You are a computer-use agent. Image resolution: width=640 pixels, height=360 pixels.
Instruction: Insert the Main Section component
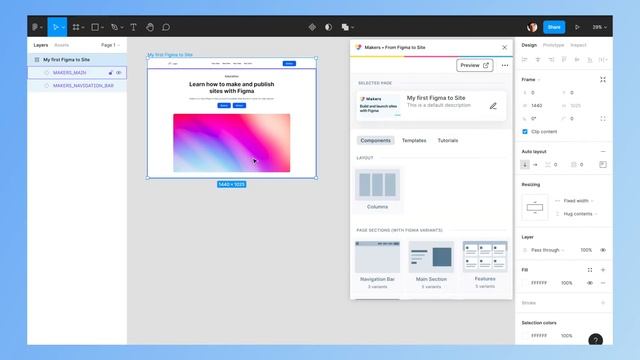point(431,264)
